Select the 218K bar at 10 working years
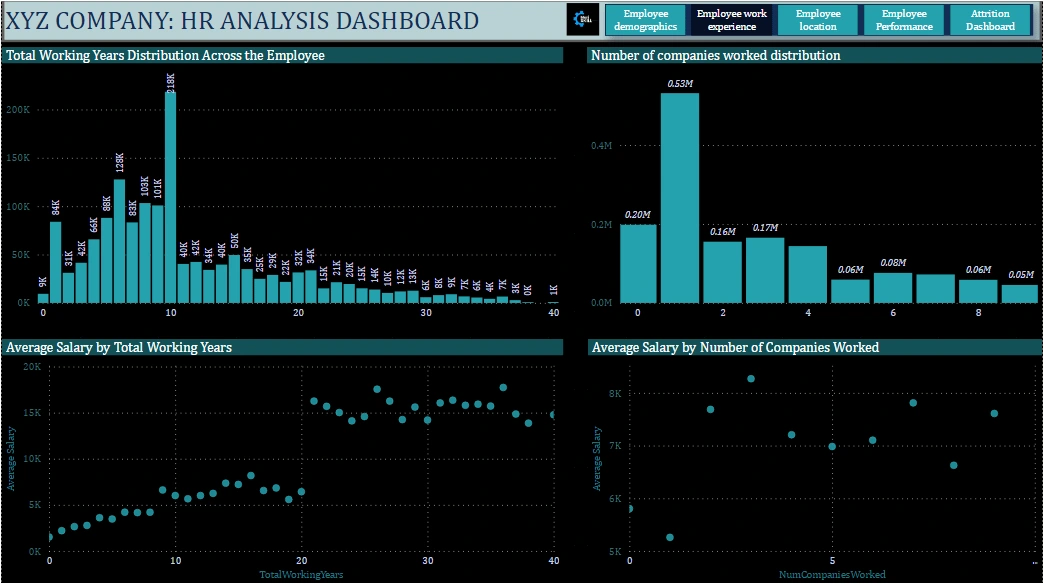 click(170, 197)
